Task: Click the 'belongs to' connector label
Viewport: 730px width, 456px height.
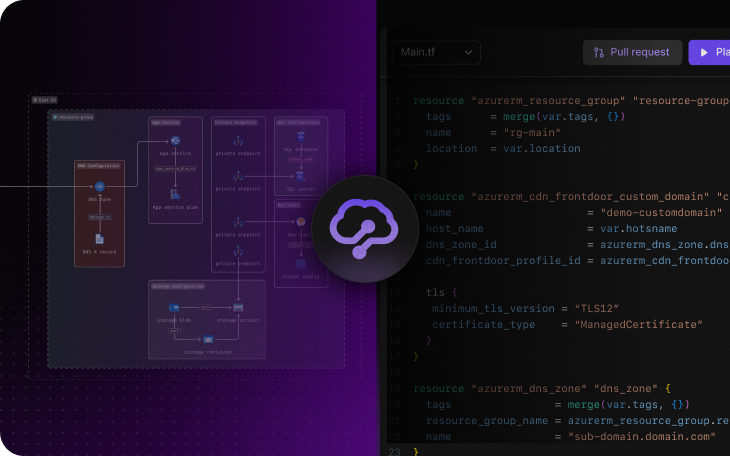Action: pyautogui.click(x=100, y=217)
